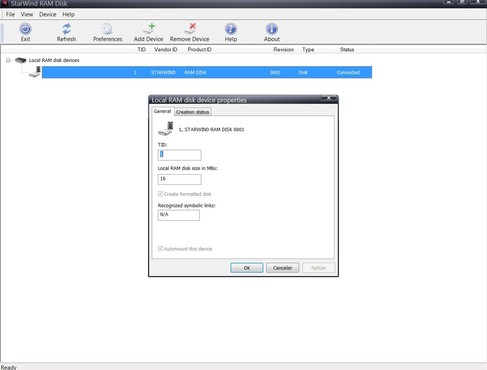Click the Status column header
Viewport: 487px width, 370px height.
coord(347,49)
